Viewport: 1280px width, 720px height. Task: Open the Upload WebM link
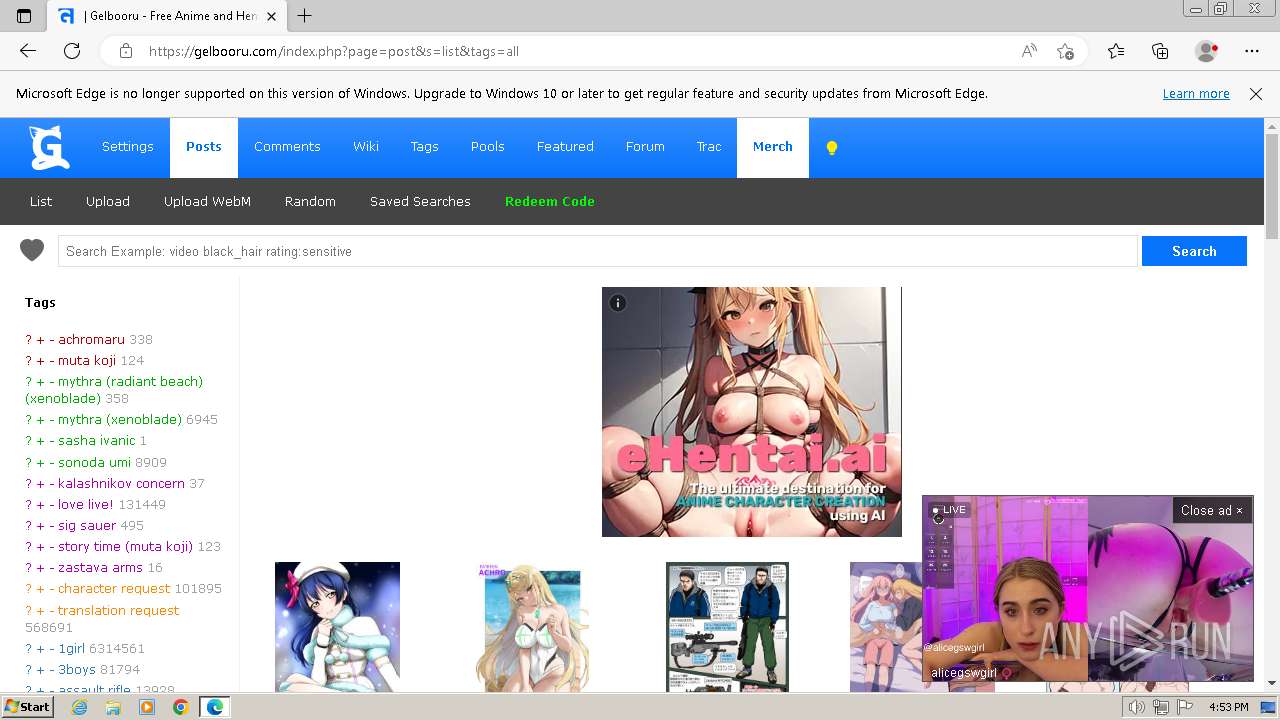(x=207, y=201)
